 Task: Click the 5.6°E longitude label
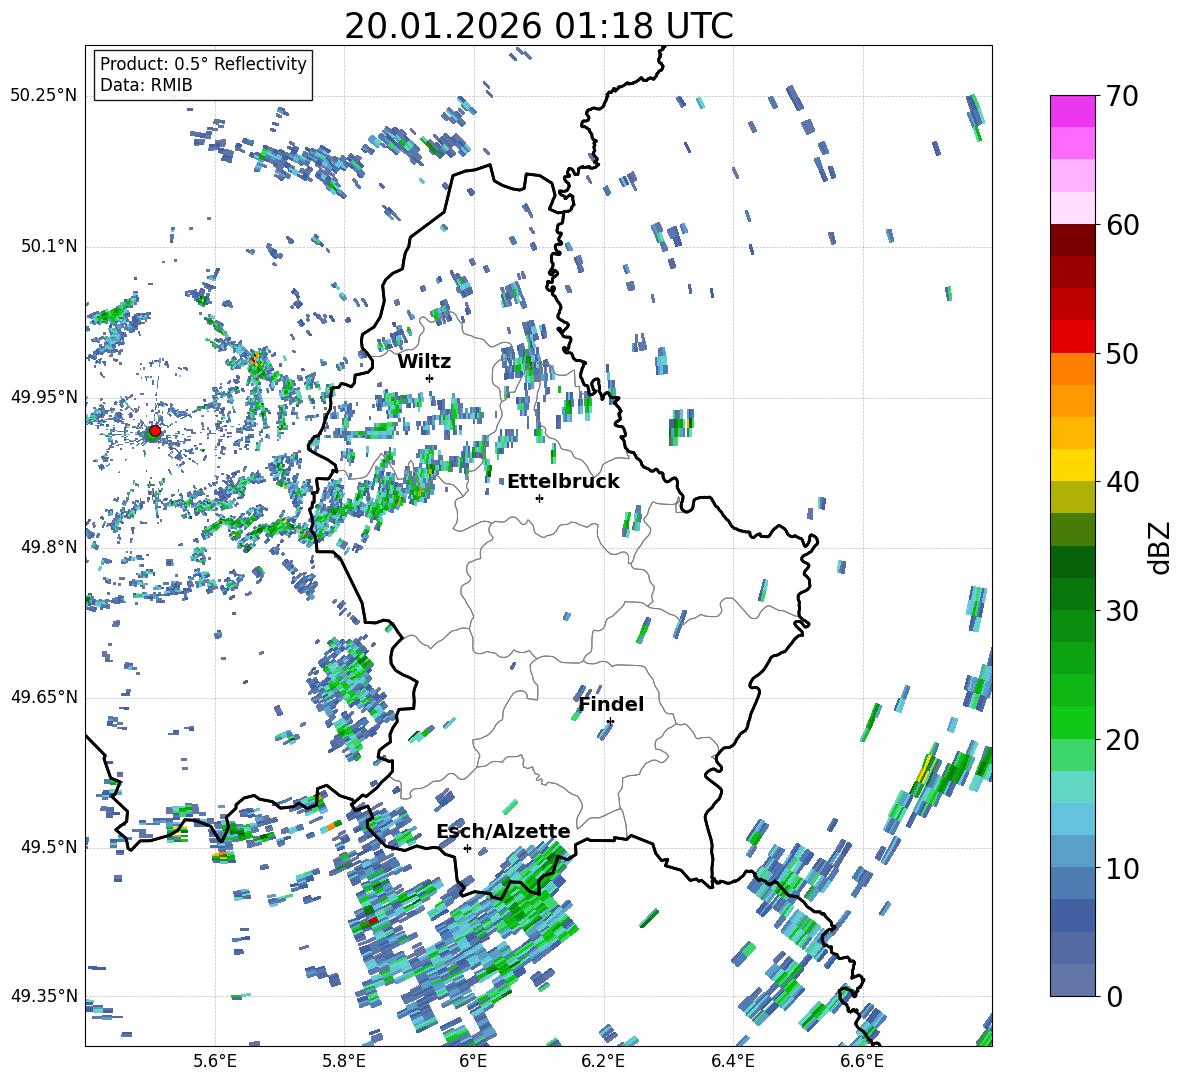[215, 1061]
